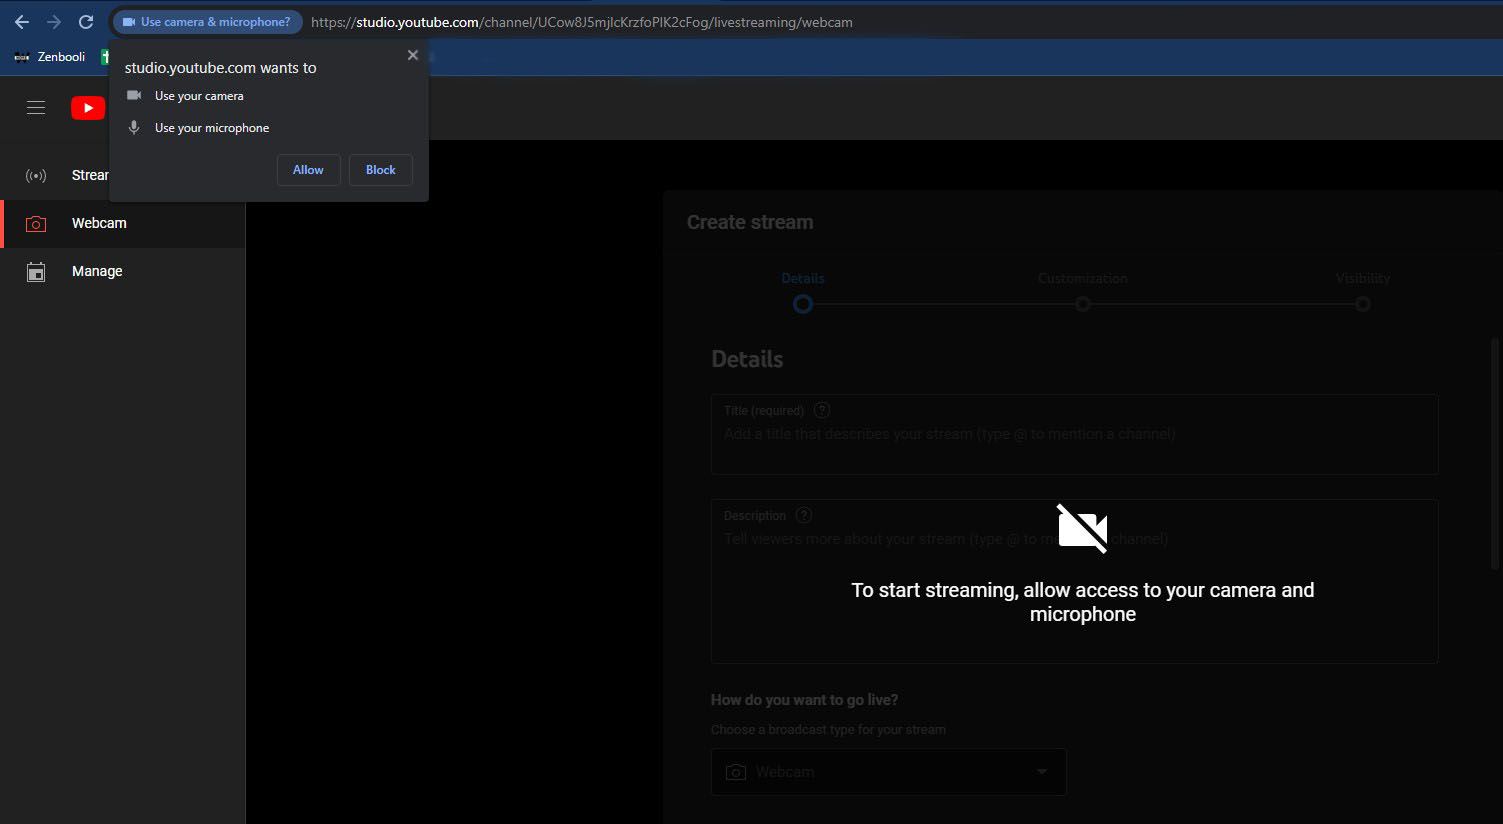Select the Webcam camera icon in sidebar
The height and width of the screenshot is (824, 1503).
pyautogui.click(x=36, y=223)
